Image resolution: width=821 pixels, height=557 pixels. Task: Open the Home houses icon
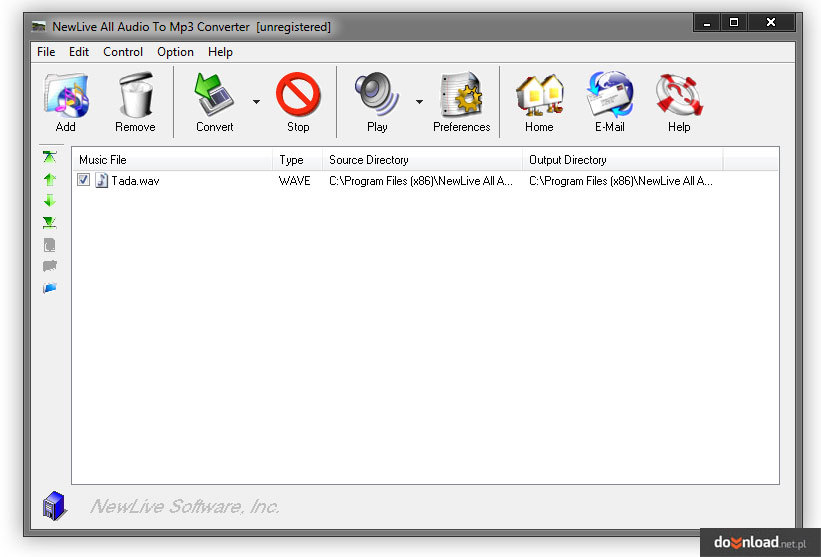539,95
